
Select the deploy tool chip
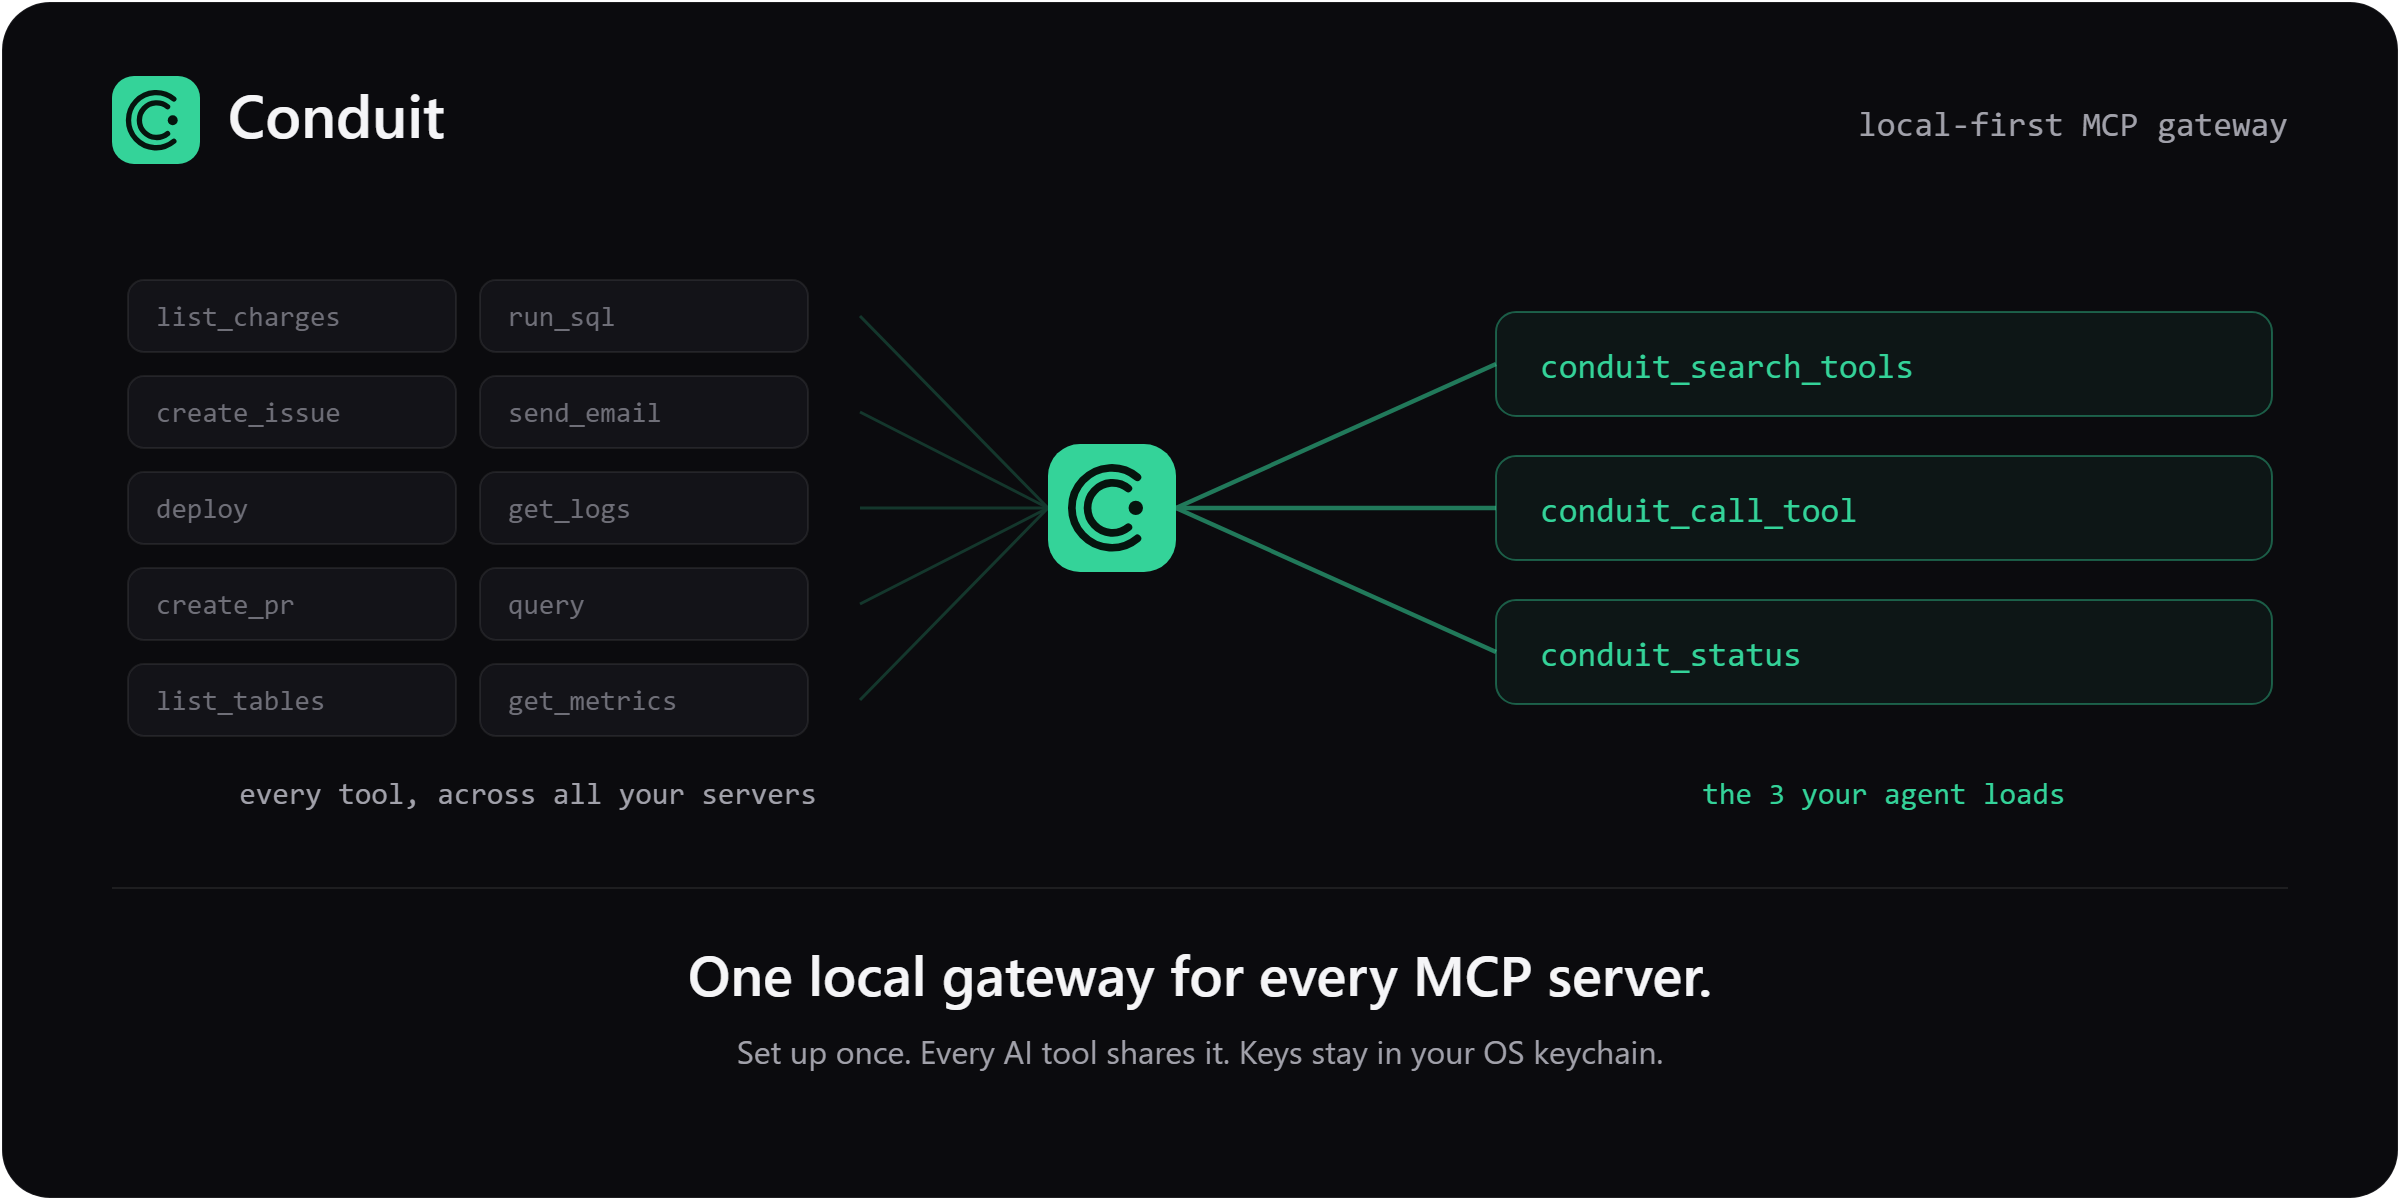pyautogui.click(x=292, y=508)
